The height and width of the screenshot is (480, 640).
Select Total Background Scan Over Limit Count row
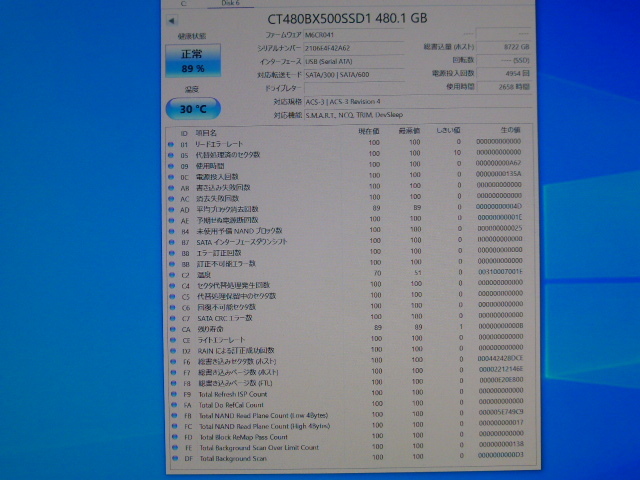(349, 447)
